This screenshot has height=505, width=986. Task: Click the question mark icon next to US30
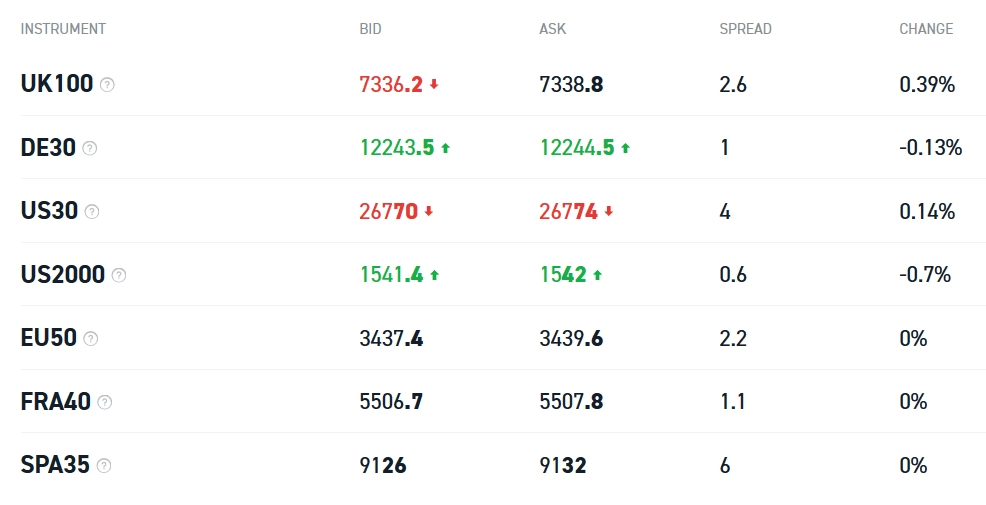pos(92,212)
